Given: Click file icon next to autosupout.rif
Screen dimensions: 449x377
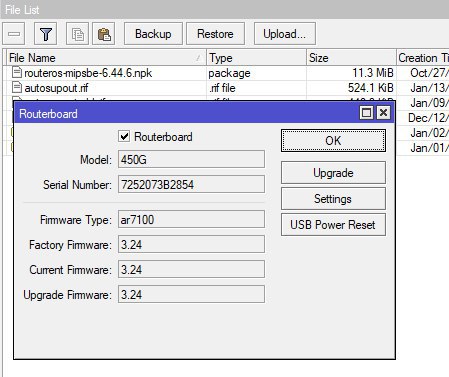Looking at the screenshot, I should click(17, 87).
